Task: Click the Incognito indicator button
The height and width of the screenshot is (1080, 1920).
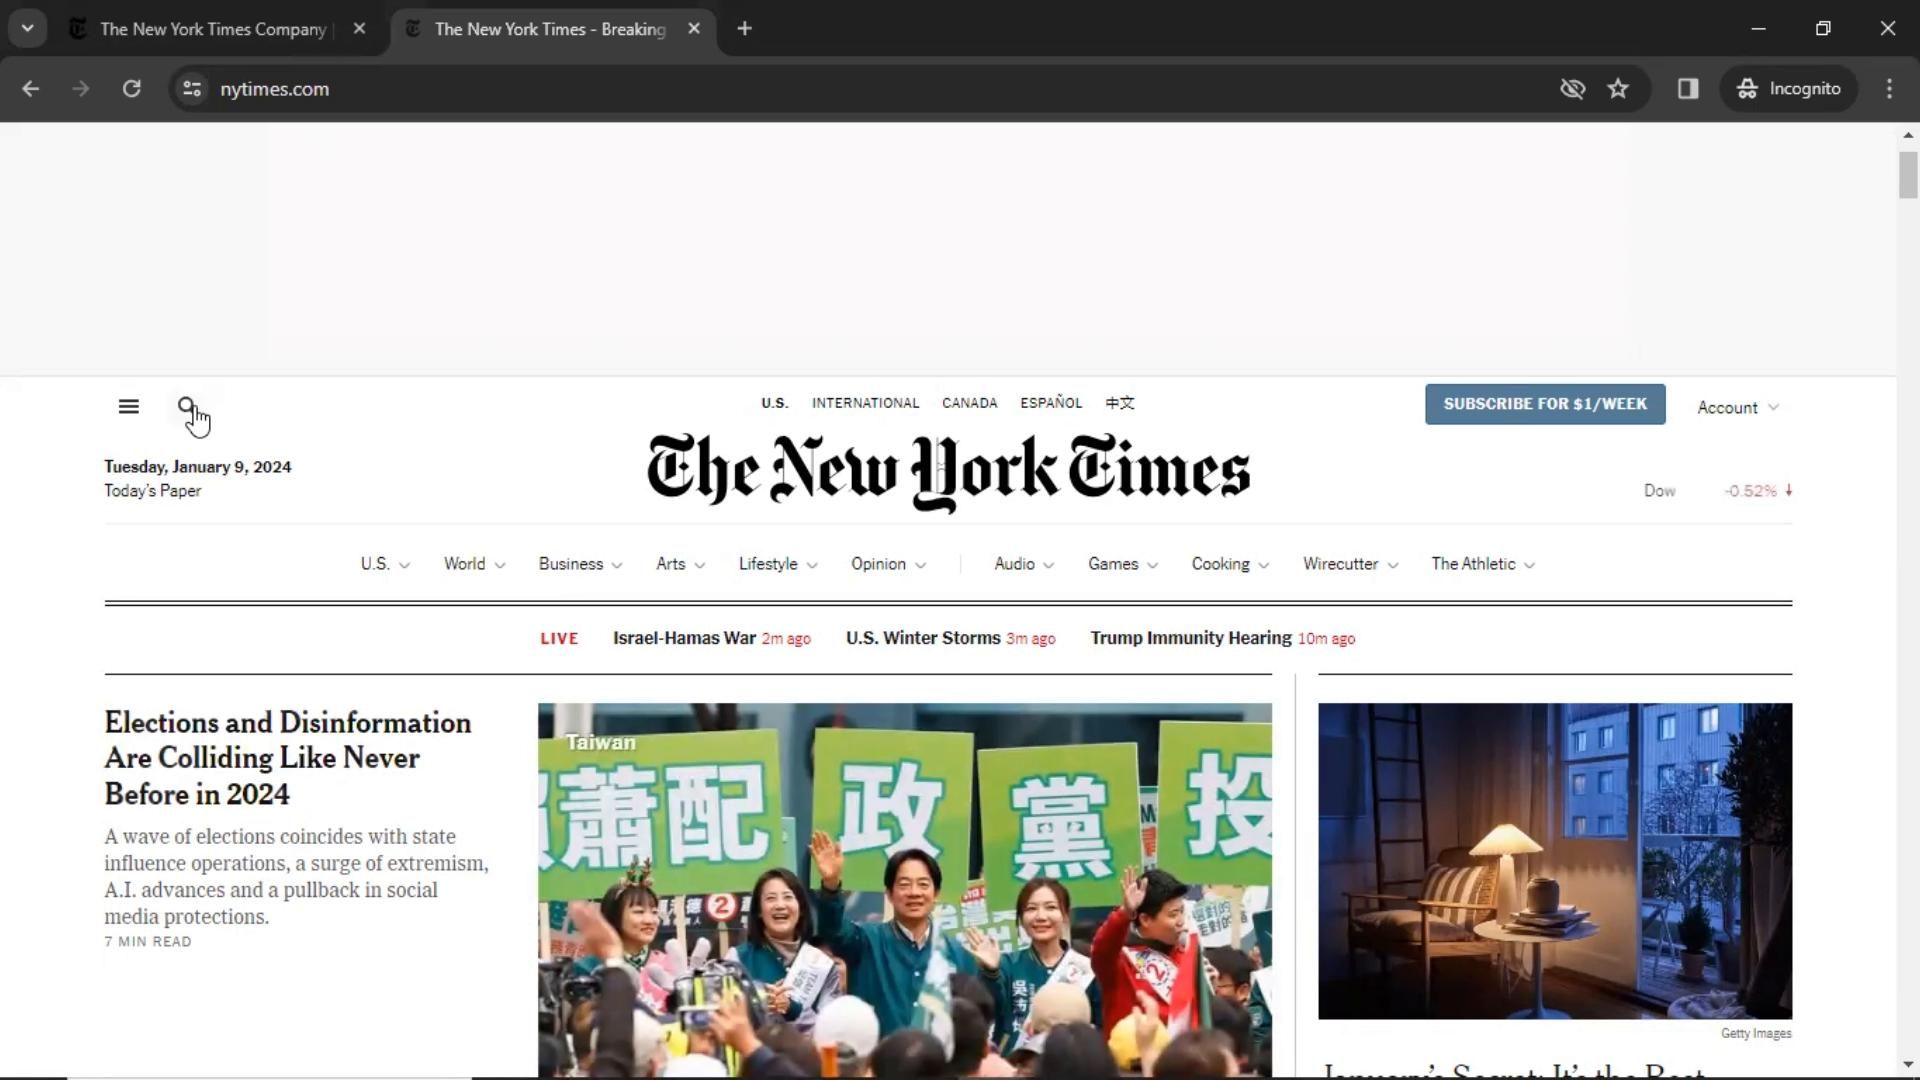Action: point(1789,89)
